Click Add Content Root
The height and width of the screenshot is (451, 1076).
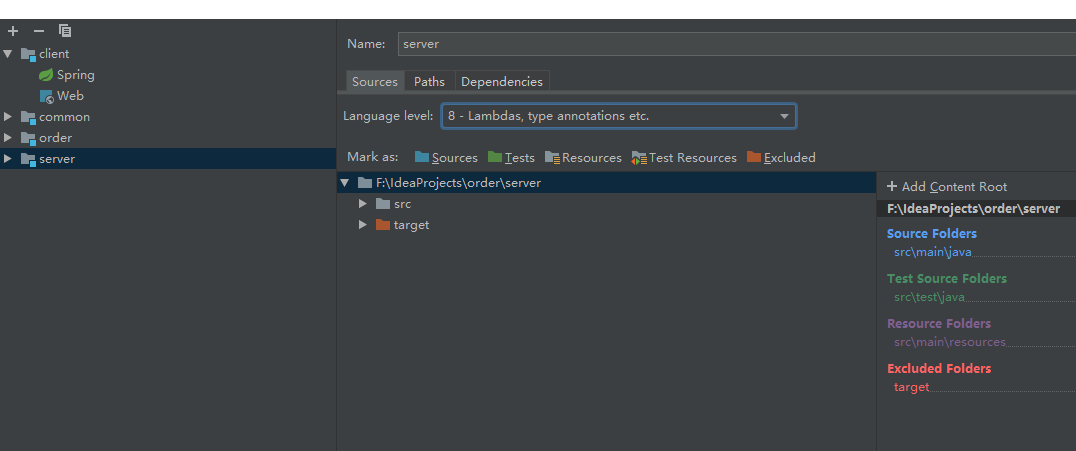click(x=946, y=187)
